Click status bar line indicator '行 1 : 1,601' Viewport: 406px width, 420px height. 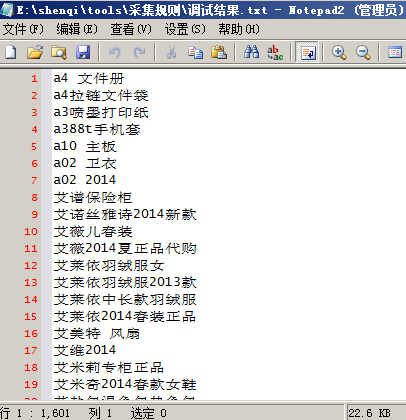[x=35, y=413]
